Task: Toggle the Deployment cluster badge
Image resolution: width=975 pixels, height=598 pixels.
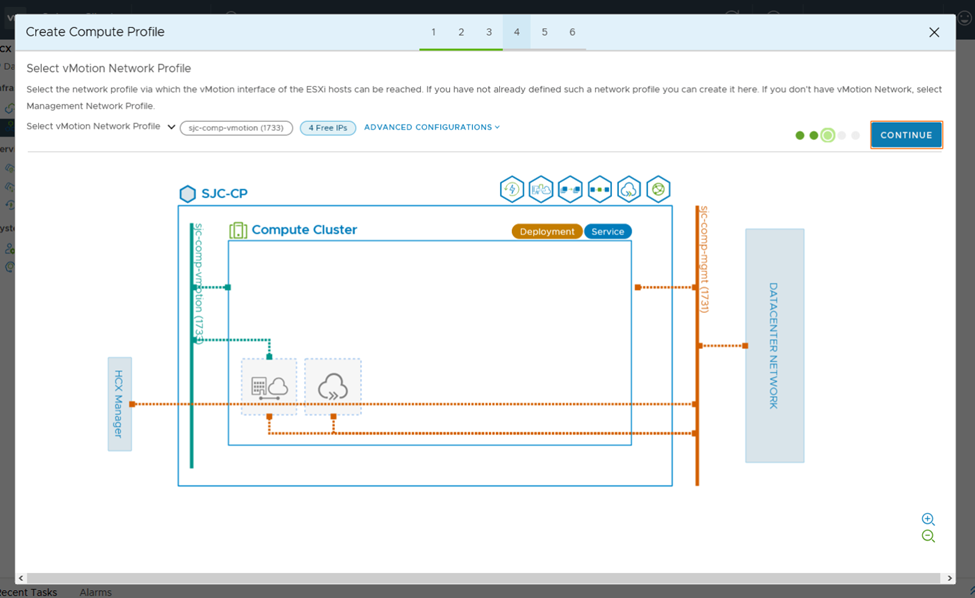Action: click(547, 231)
